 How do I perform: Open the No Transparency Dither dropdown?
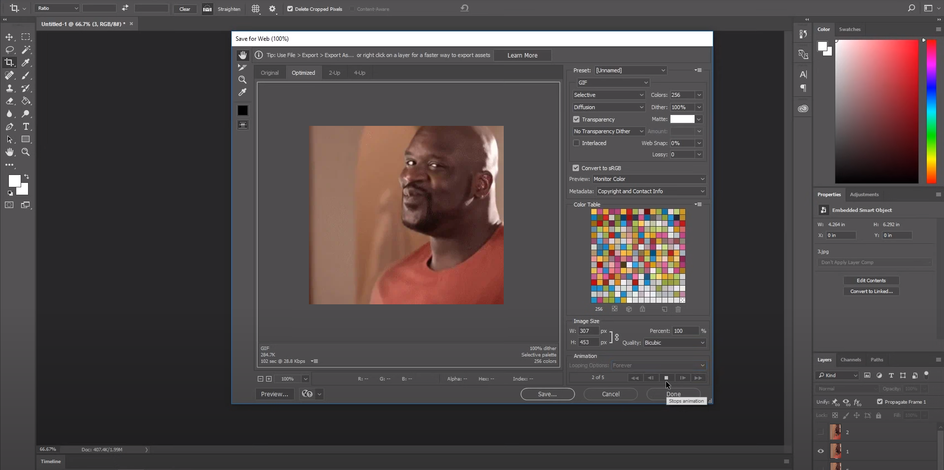[608, 131]
